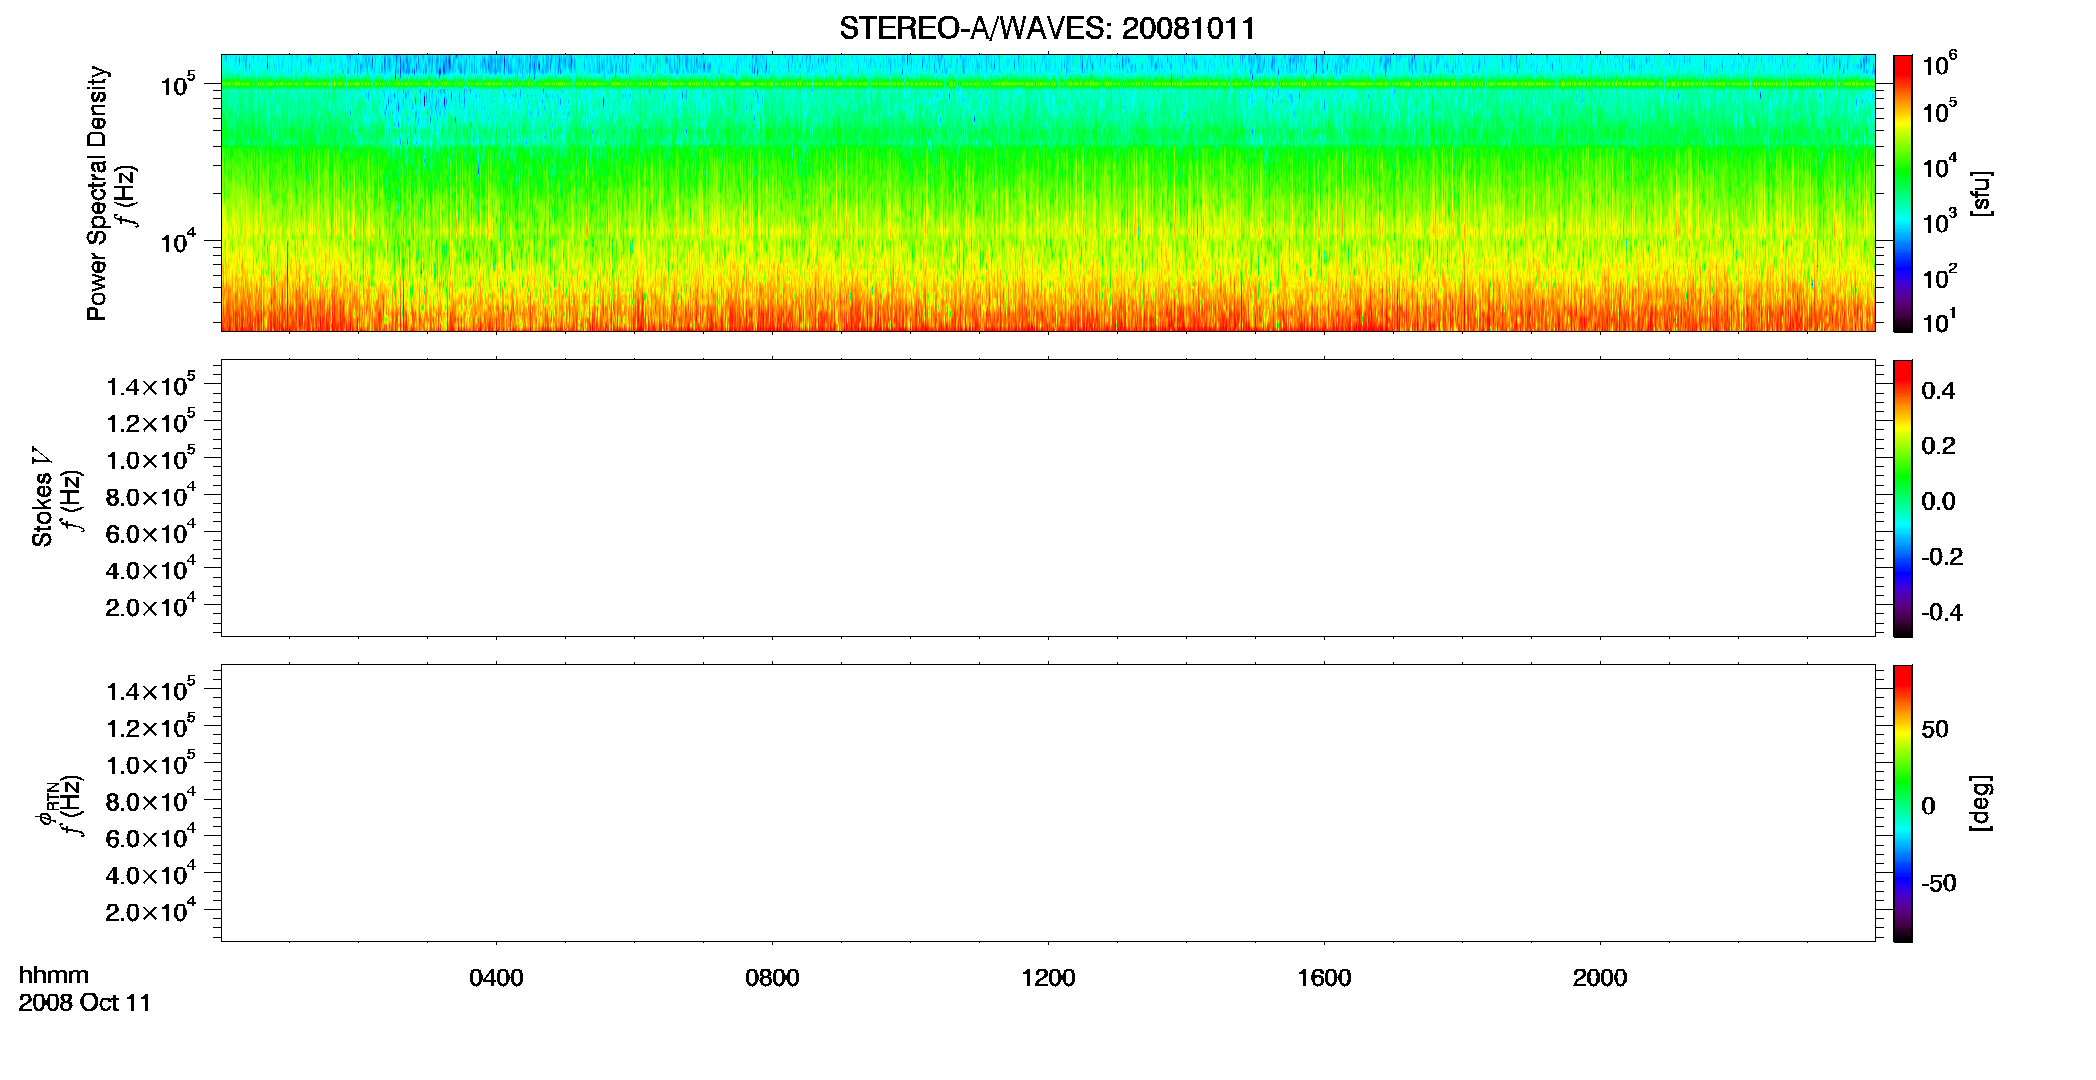Click the empty Stokes V plot panel
This screenshot has height=1080, width=2096.
click(1048, 498)
